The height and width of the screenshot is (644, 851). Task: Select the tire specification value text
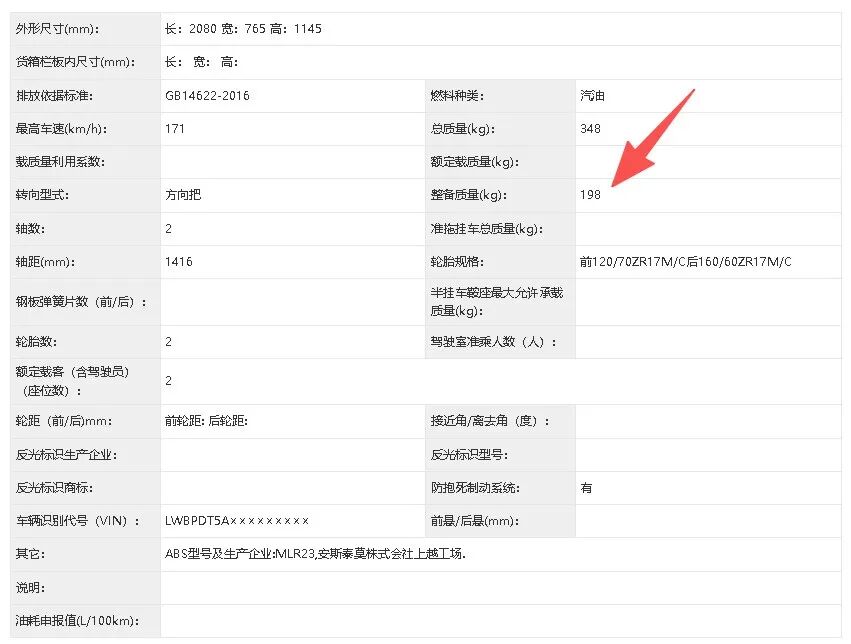685,262
